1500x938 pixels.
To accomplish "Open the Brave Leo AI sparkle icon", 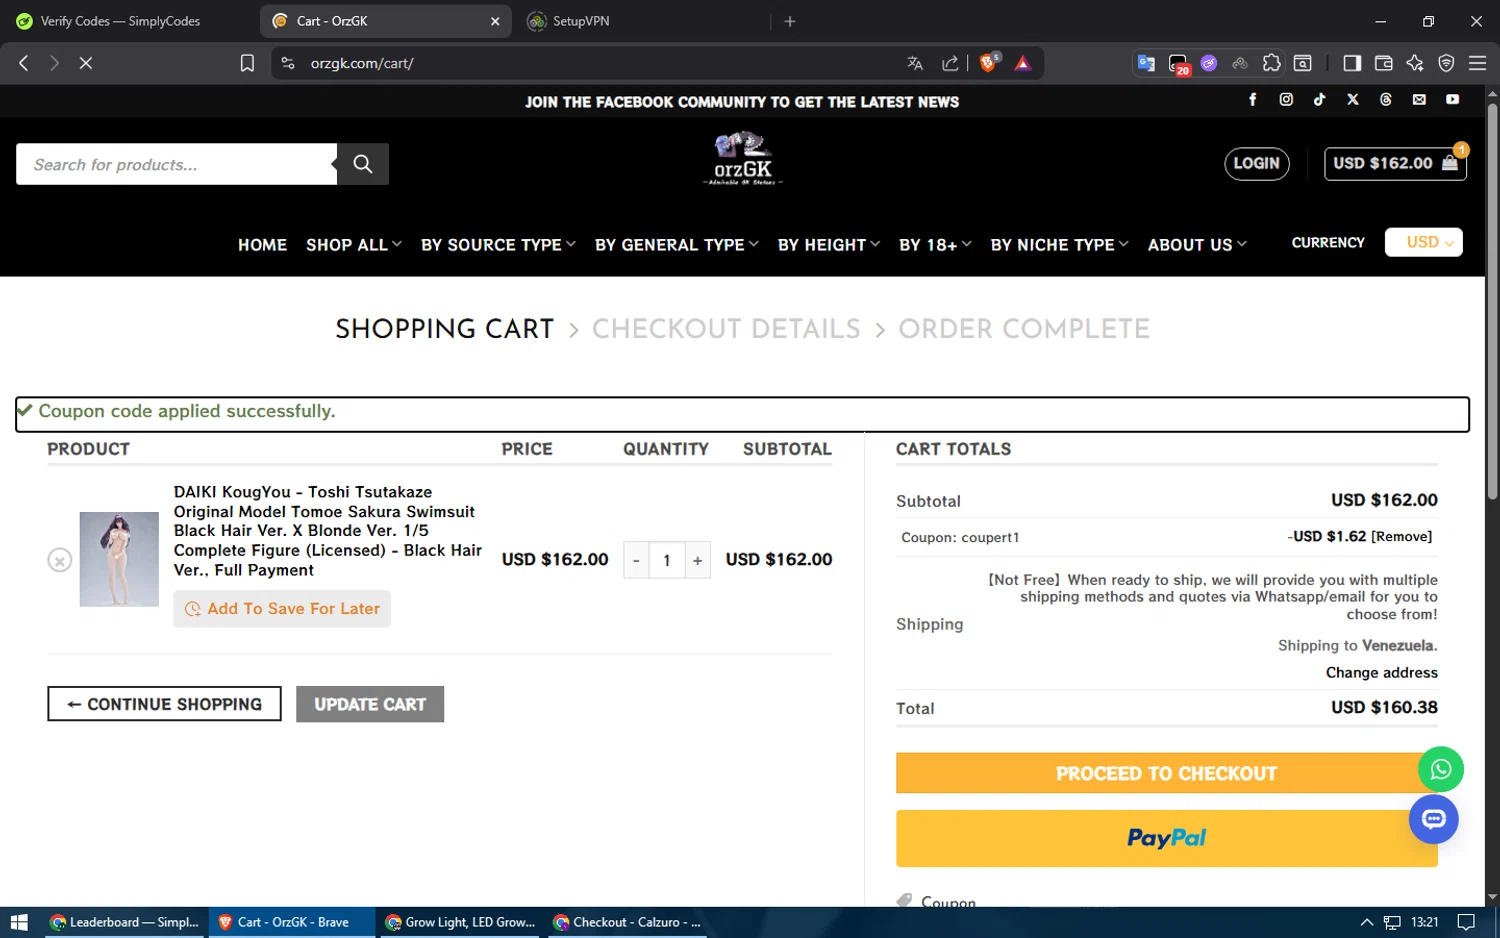I will coord(1415,63).
